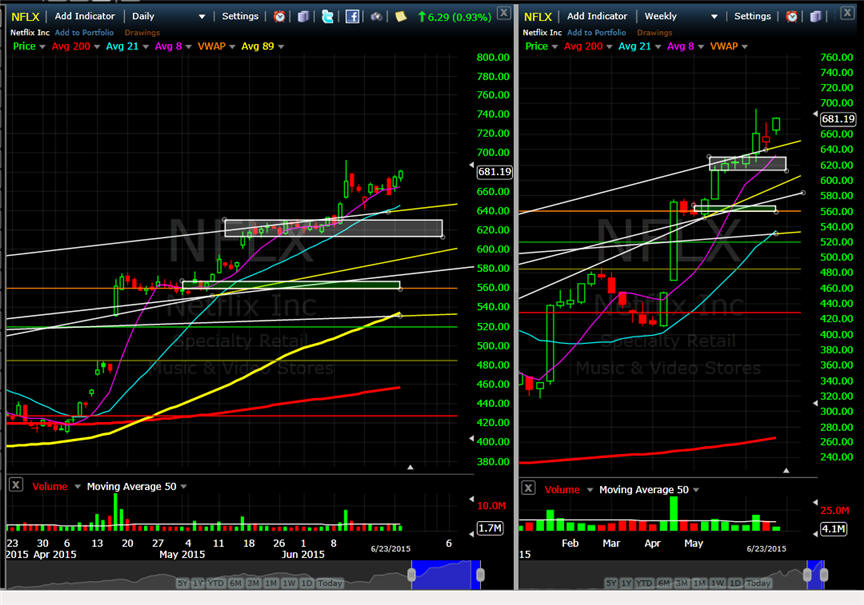The height and width of the screenshot is (605, 864).
Task: Select YTD range on Weekly chart
Action: 644,583
